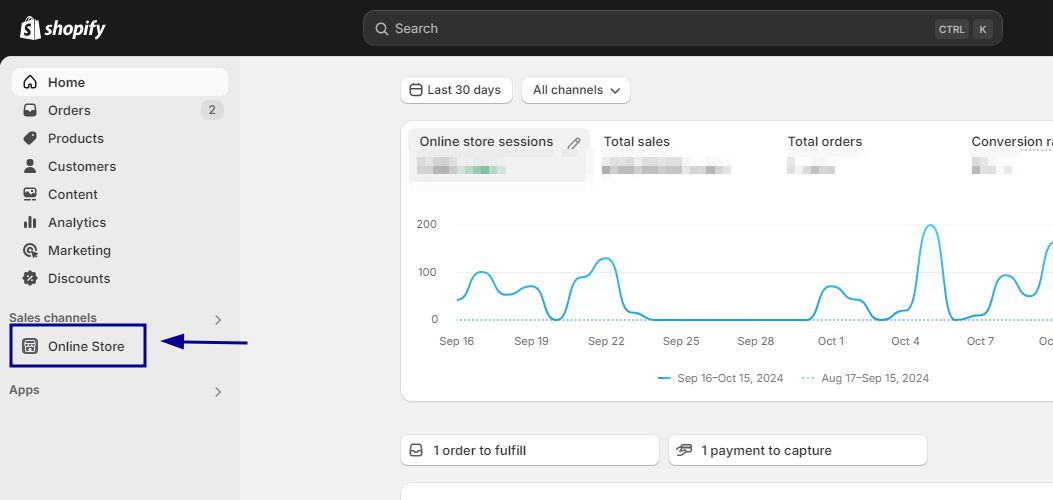Open the Customers page
Viewport: 1053px width, 500px height.
tap(120, 166)
